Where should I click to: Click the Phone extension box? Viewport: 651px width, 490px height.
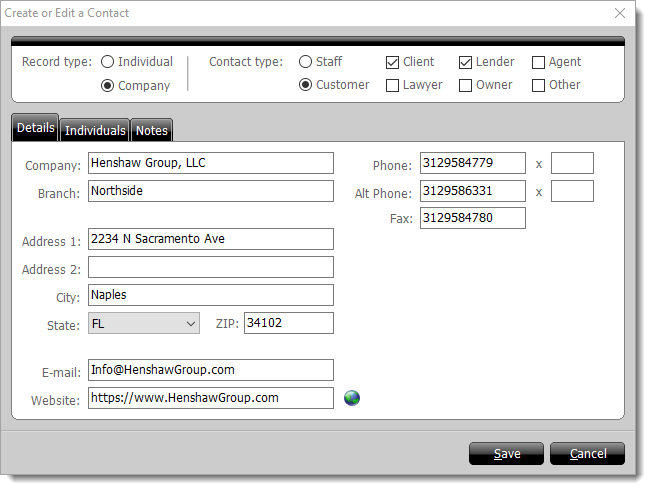(572, 163)
